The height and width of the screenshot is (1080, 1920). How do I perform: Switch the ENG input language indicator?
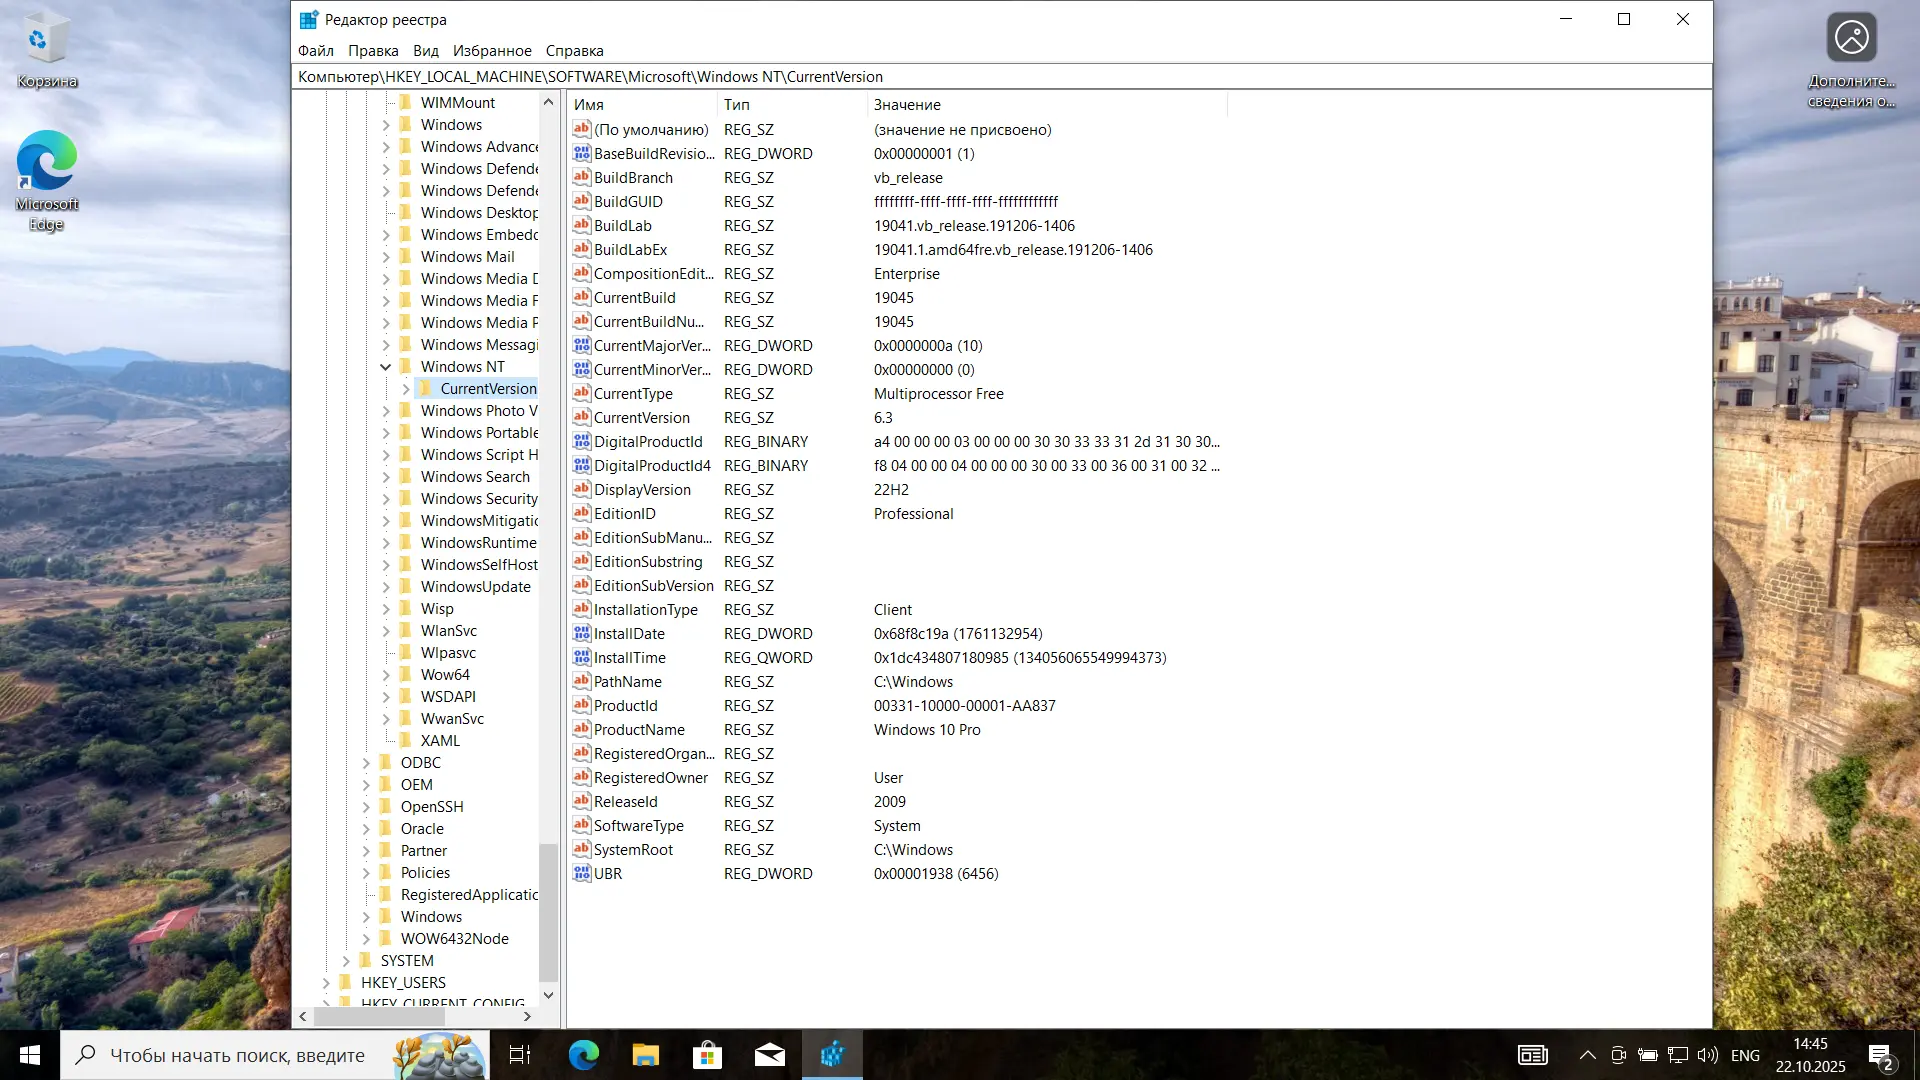coord(1745,1055)
